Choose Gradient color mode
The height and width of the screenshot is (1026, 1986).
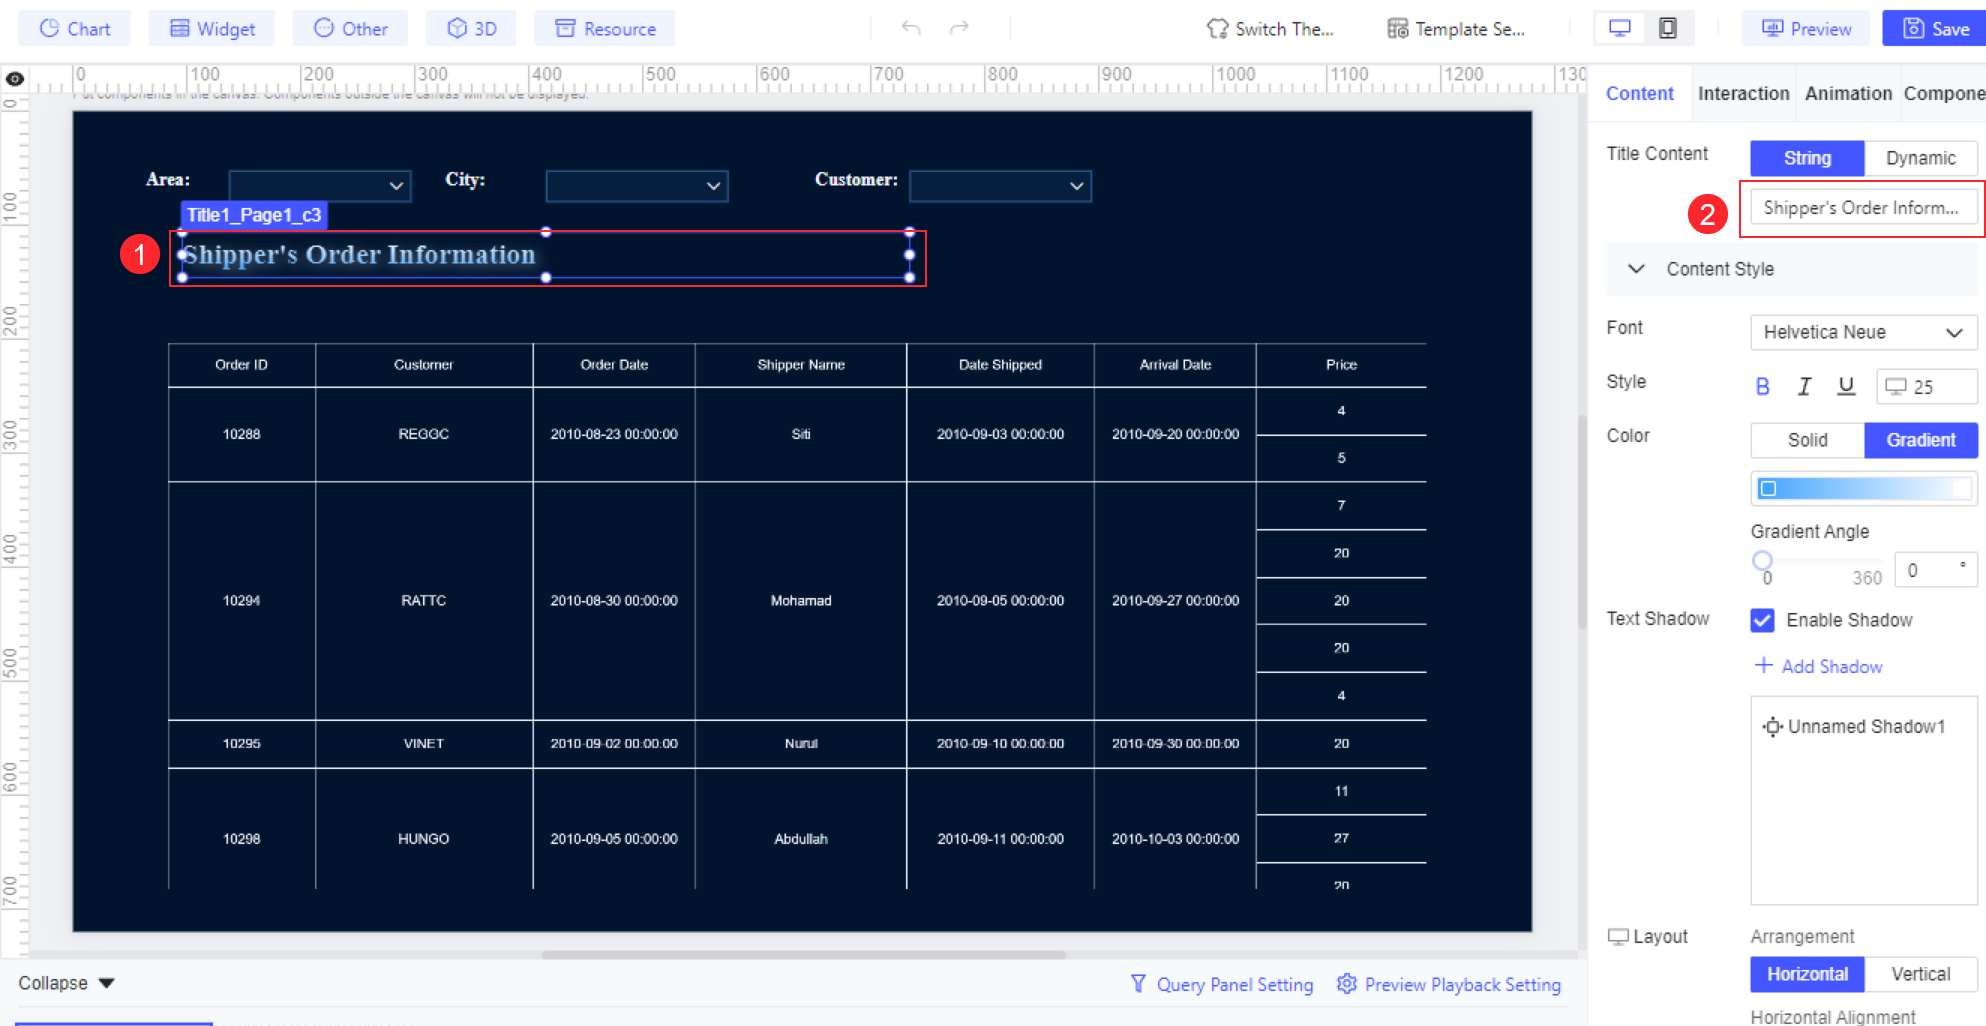1920,440
